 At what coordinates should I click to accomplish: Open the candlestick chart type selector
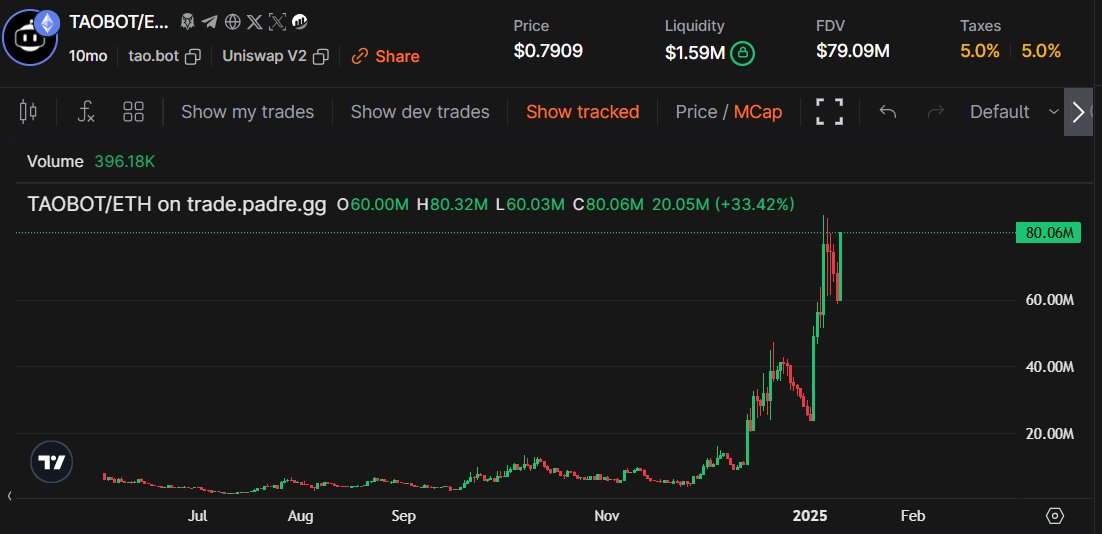click(x=29, y=111)
